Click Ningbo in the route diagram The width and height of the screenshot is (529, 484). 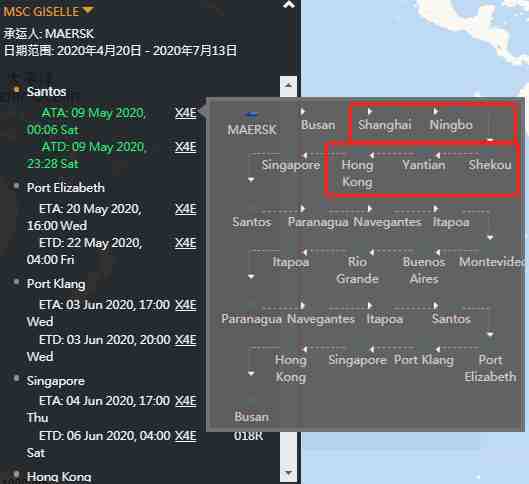pos(451,125)
